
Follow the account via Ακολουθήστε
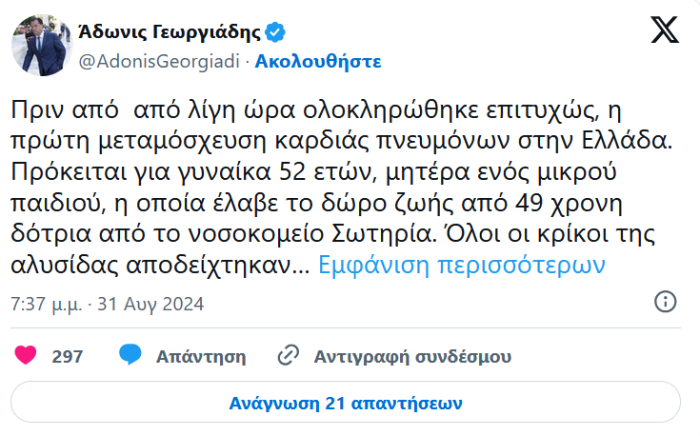point(318,61)
